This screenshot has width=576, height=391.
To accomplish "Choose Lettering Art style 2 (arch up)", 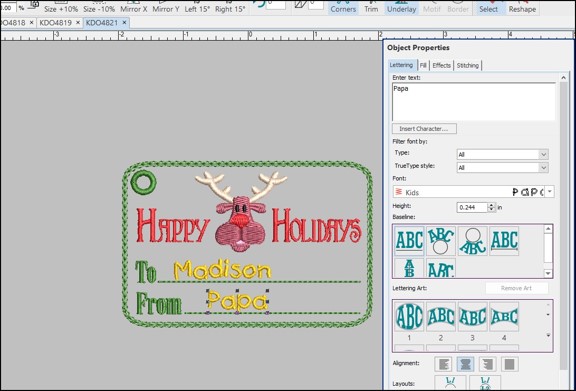I will [441, 317].
